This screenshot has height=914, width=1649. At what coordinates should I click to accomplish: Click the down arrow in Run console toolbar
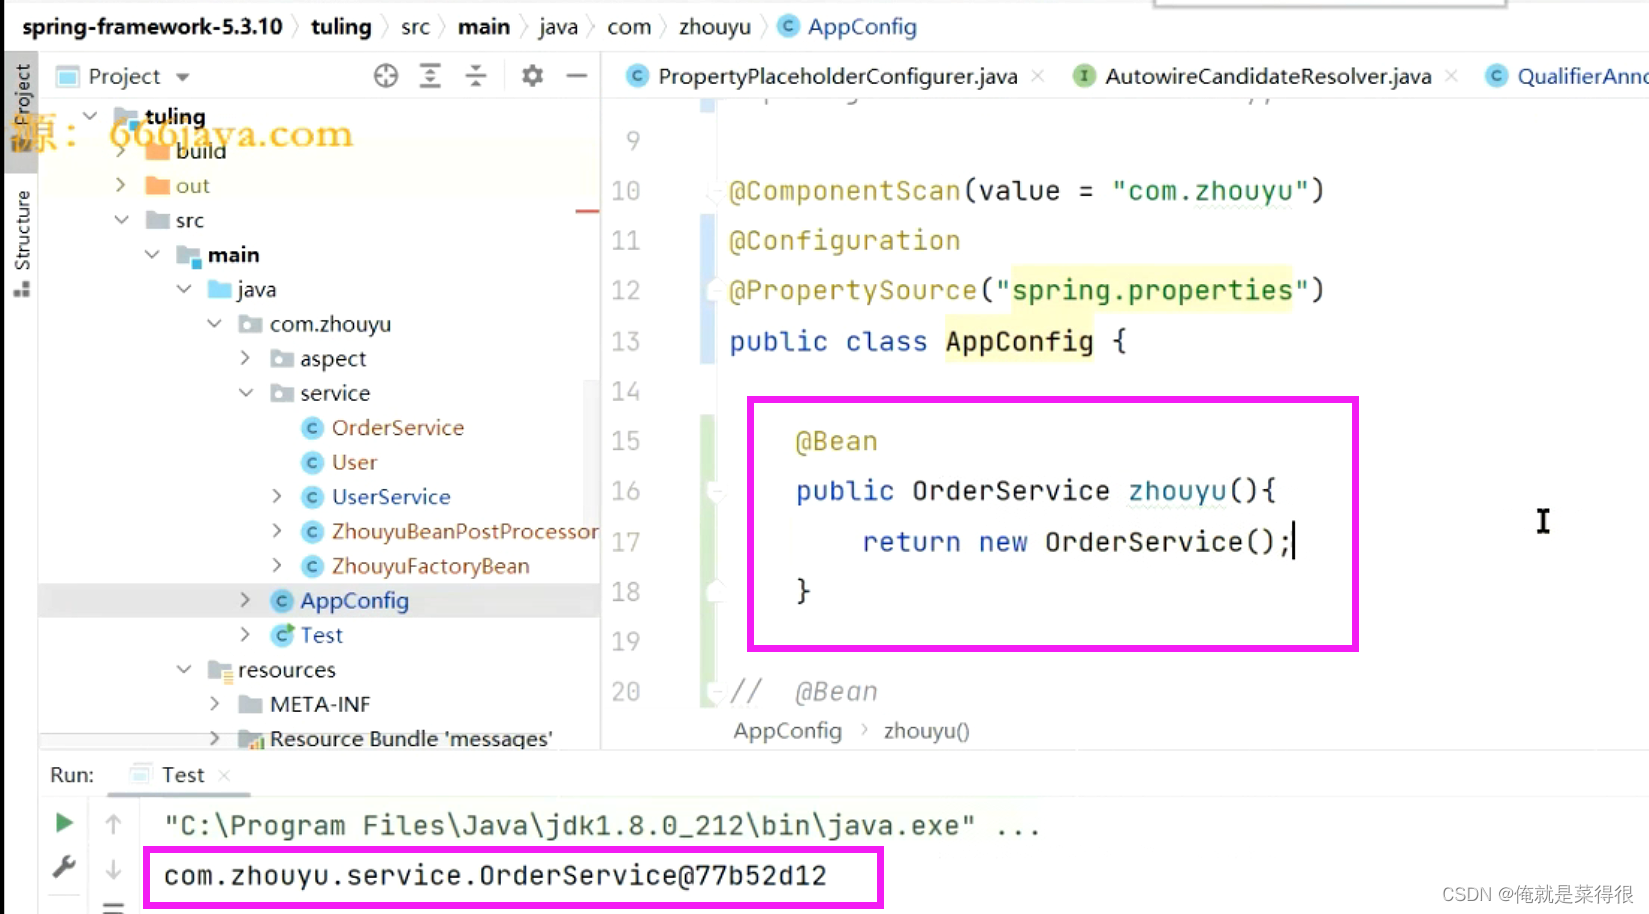coord(113,869)
